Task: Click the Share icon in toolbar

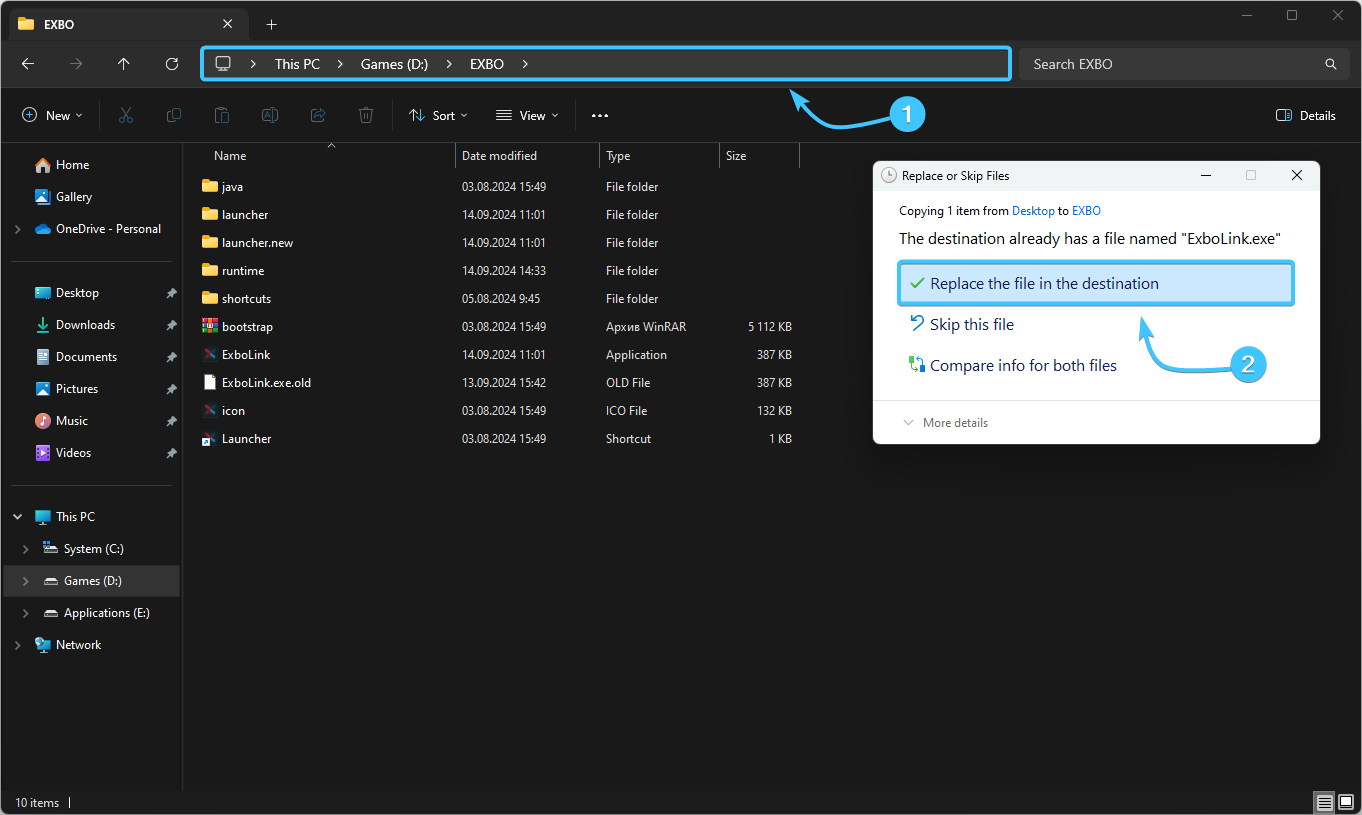Action: click(x=318, y=116)
